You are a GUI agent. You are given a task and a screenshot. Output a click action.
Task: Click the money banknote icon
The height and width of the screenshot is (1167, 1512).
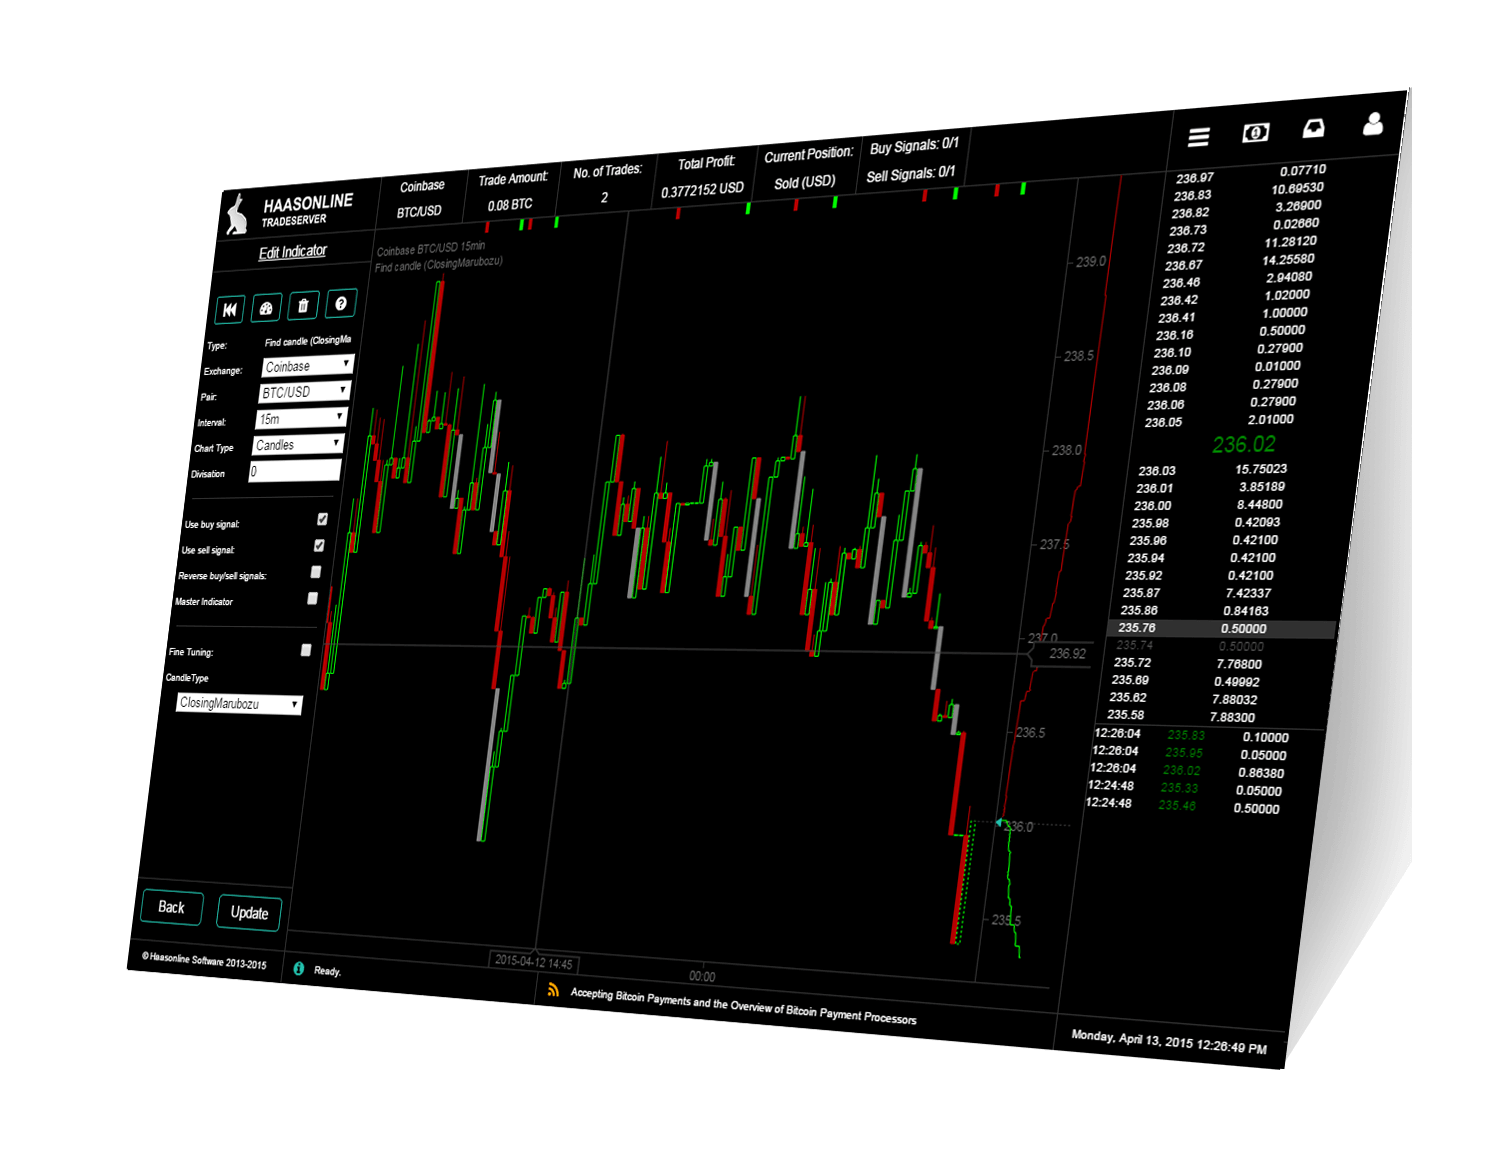1256,132
